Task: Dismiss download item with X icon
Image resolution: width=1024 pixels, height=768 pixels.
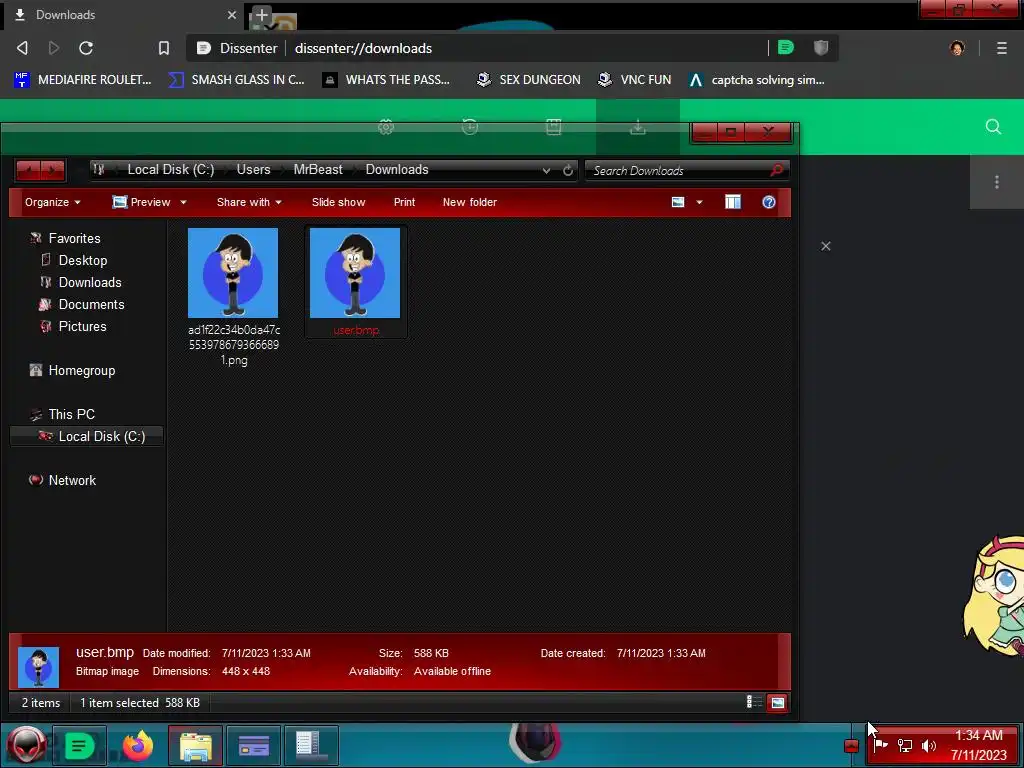Action: (825, 246)
